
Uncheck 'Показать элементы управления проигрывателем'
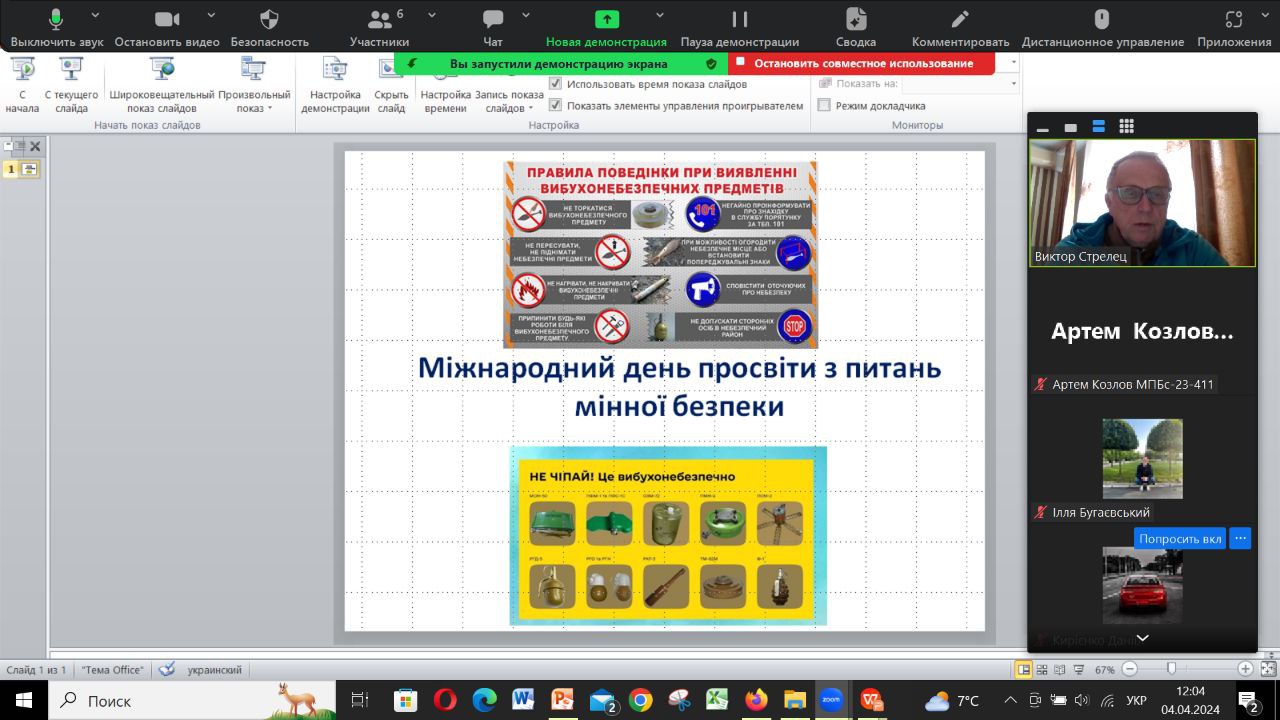[x=556, y=105]
